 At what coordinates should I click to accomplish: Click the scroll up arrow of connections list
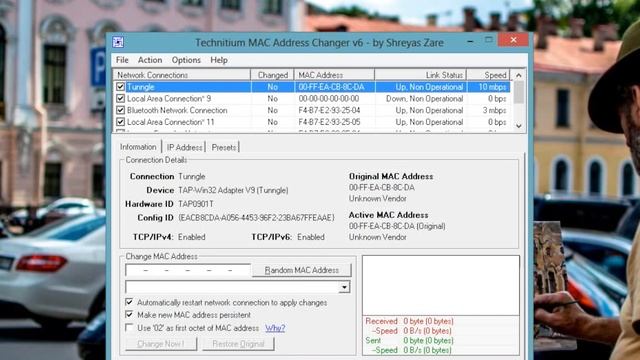click(x=519, y=75)
